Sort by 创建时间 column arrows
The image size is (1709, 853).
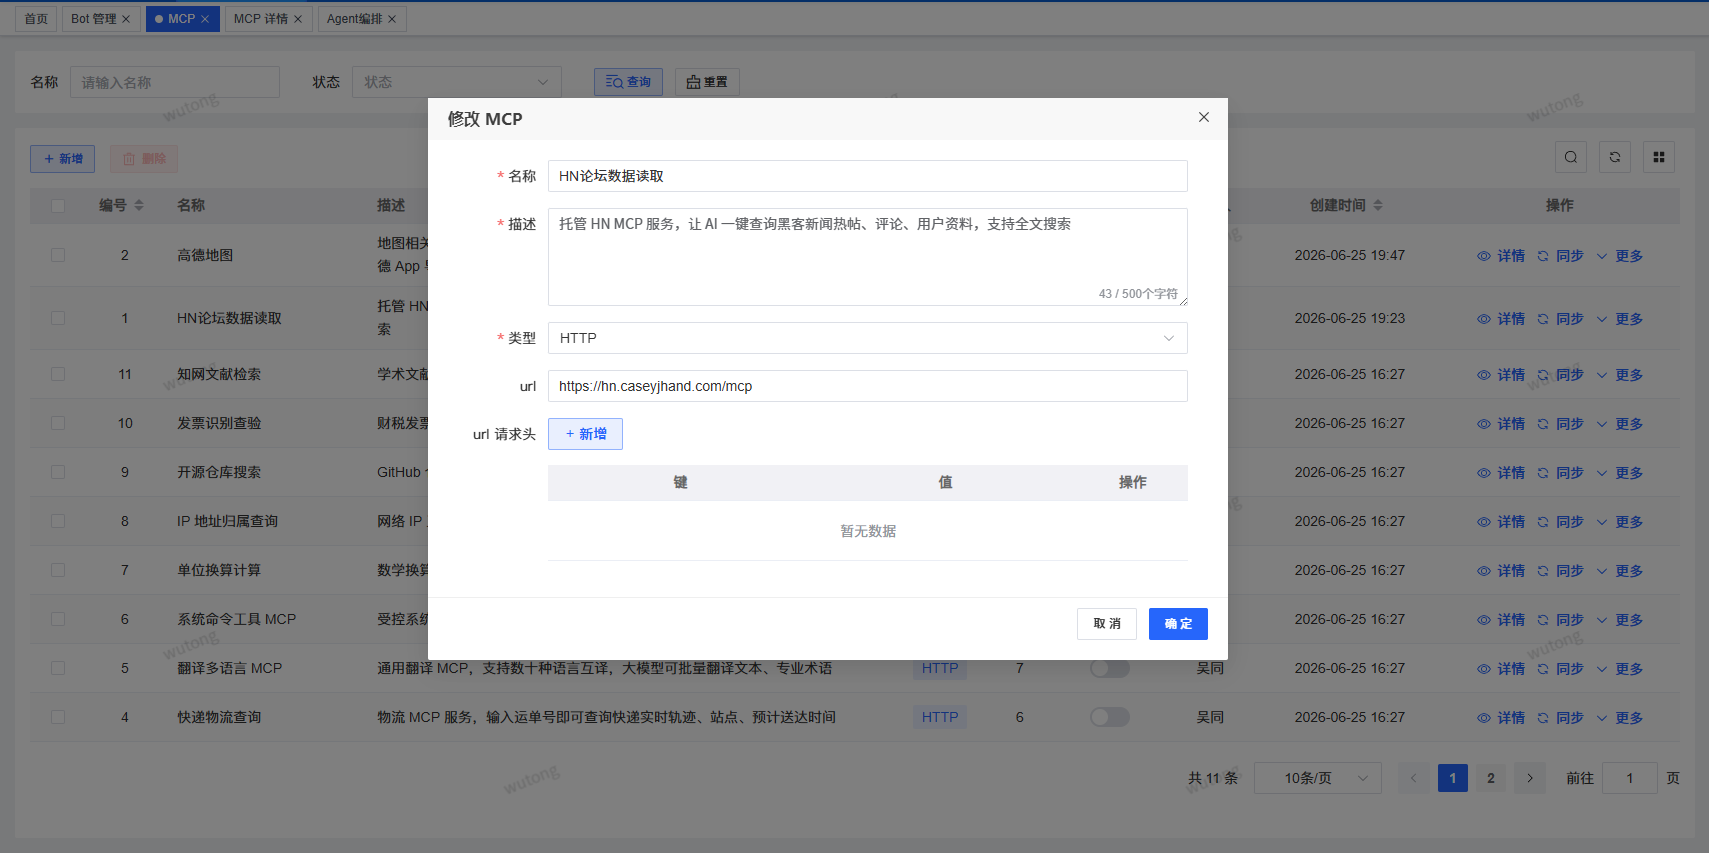coord(1378,205)
